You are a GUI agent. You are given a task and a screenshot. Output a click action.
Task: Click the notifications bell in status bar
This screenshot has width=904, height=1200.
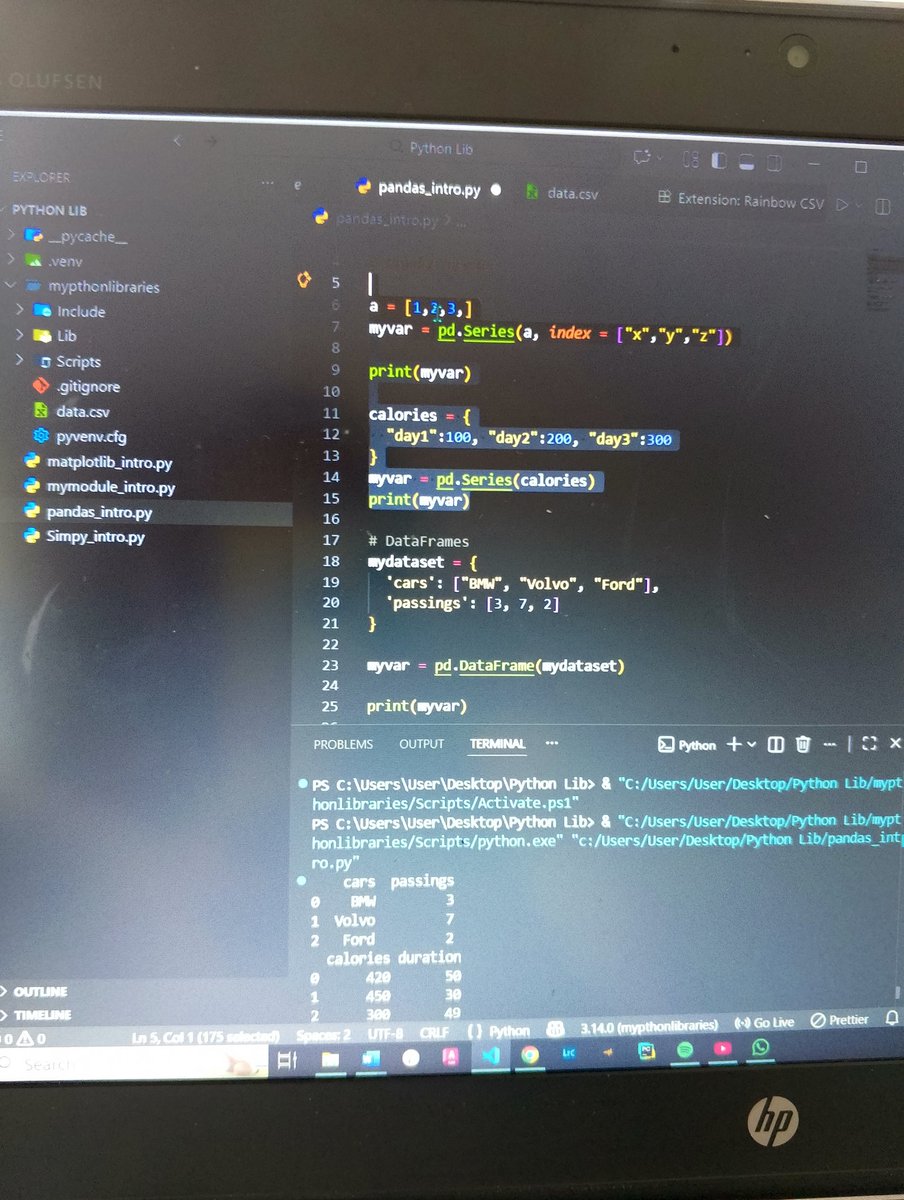pyautogui.click(x=894, y=1018)
